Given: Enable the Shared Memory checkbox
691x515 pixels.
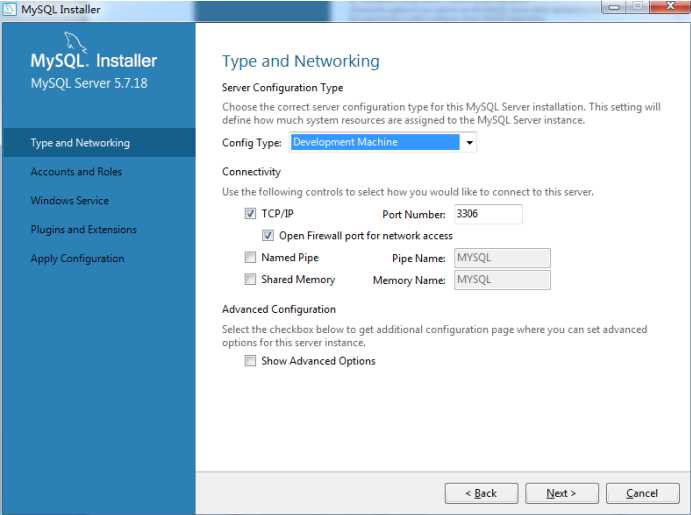Looking at the screenshot, I should click(x=250, y=279).
